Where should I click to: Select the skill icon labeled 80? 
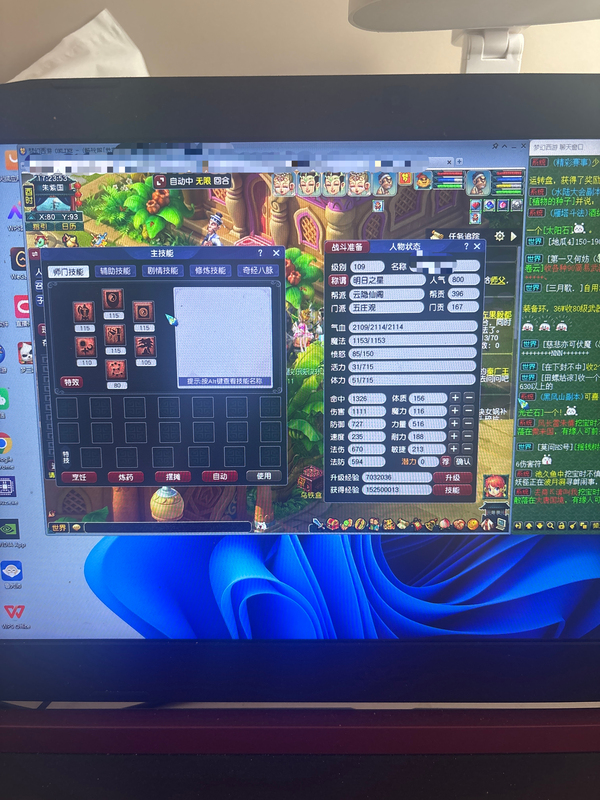(x=116, y=369)
